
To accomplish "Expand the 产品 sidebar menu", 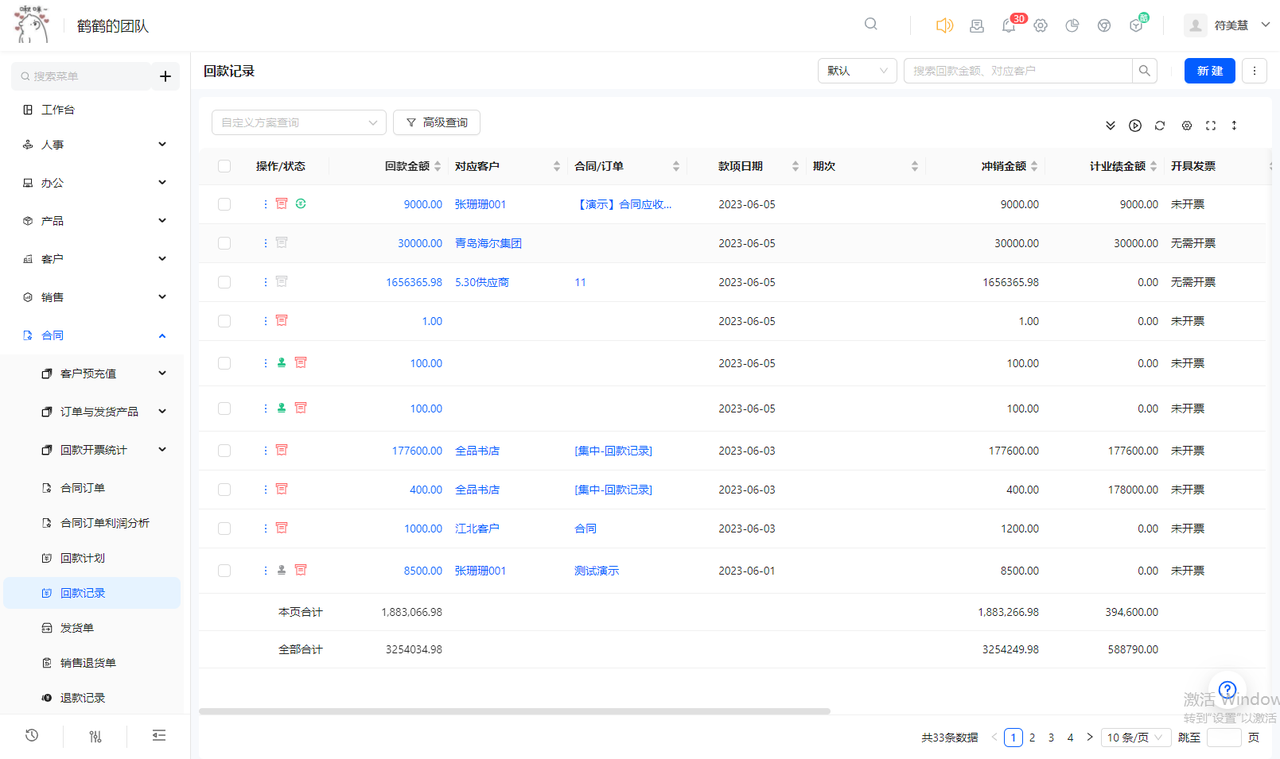I will 95,221.
